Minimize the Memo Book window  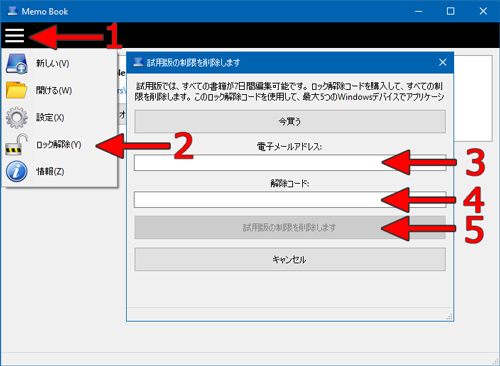pyautogui.click(x=419, y=11)
